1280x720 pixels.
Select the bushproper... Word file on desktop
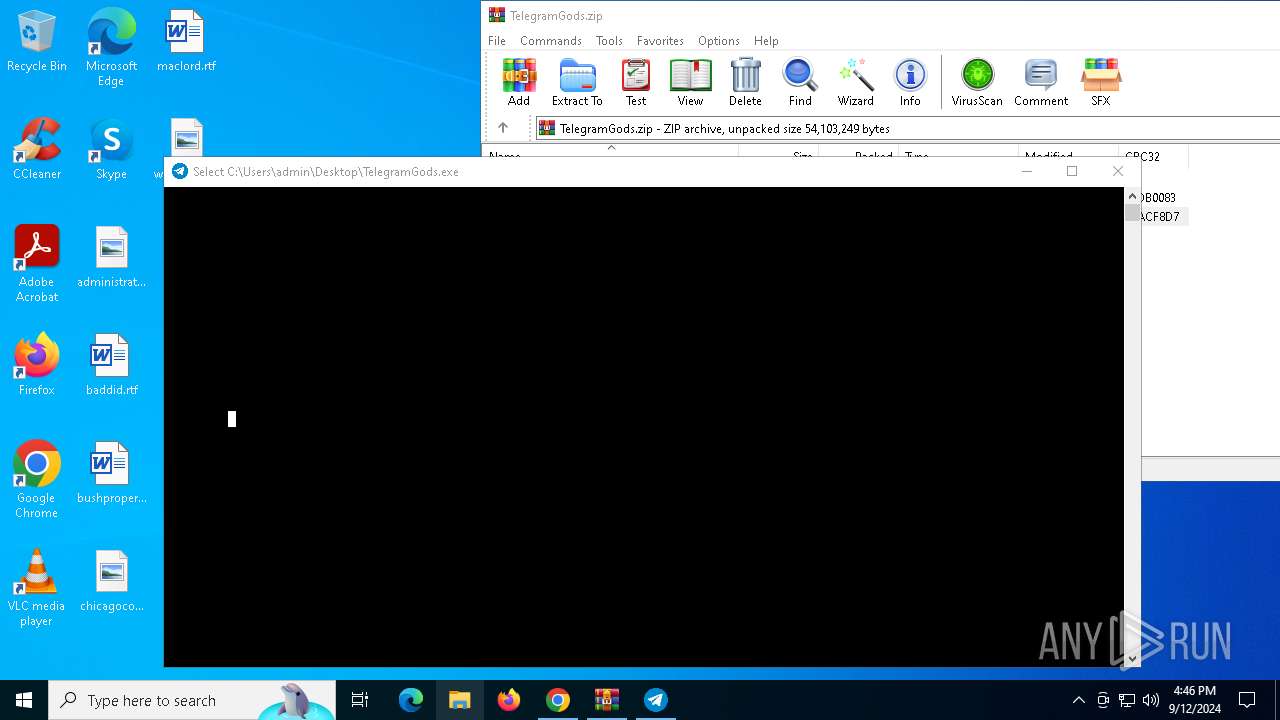(111, 473)
